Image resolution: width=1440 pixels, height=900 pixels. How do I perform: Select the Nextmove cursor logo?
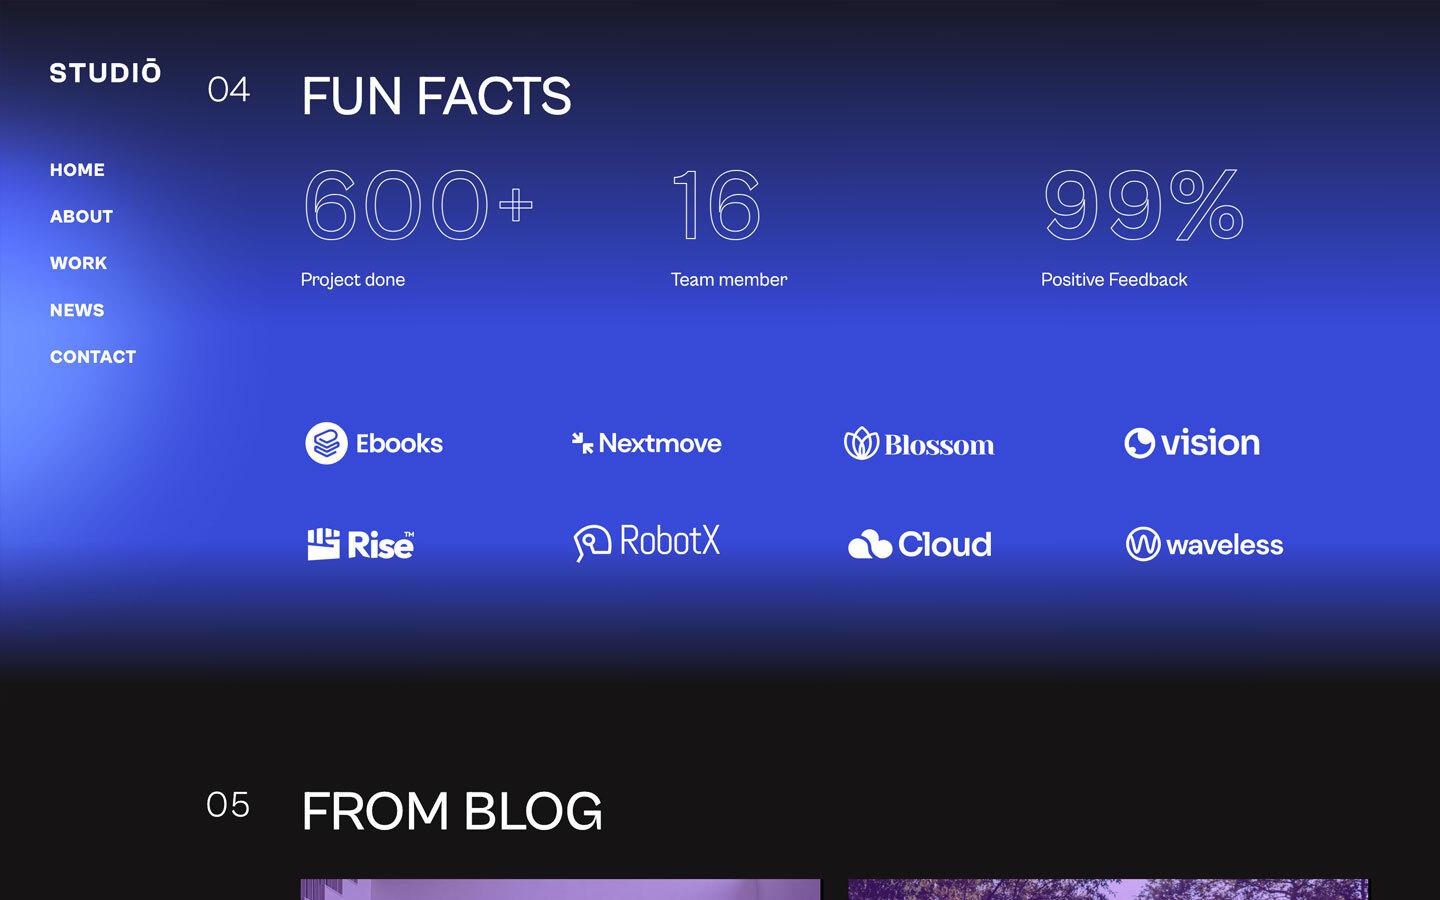coord(646,443)
